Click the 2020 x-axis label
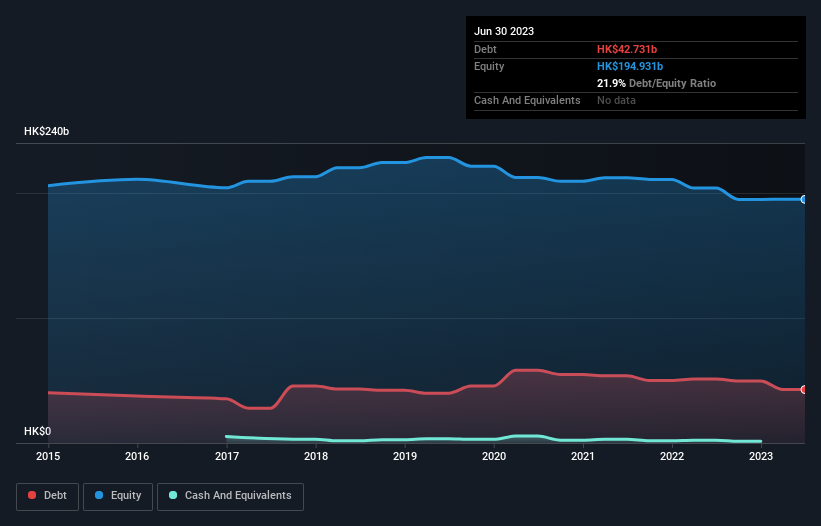Screen dimensions: 821x526 [494, 456]
